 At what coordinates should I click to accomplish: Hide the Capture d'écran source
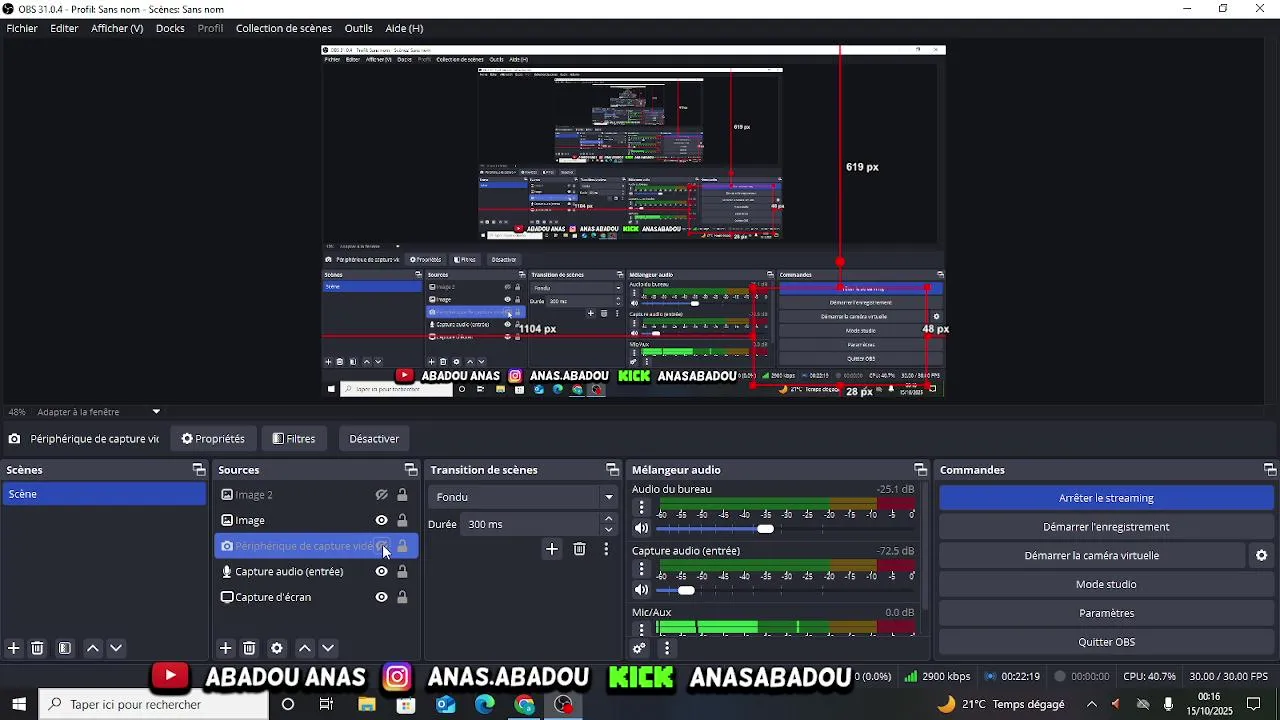381,598
